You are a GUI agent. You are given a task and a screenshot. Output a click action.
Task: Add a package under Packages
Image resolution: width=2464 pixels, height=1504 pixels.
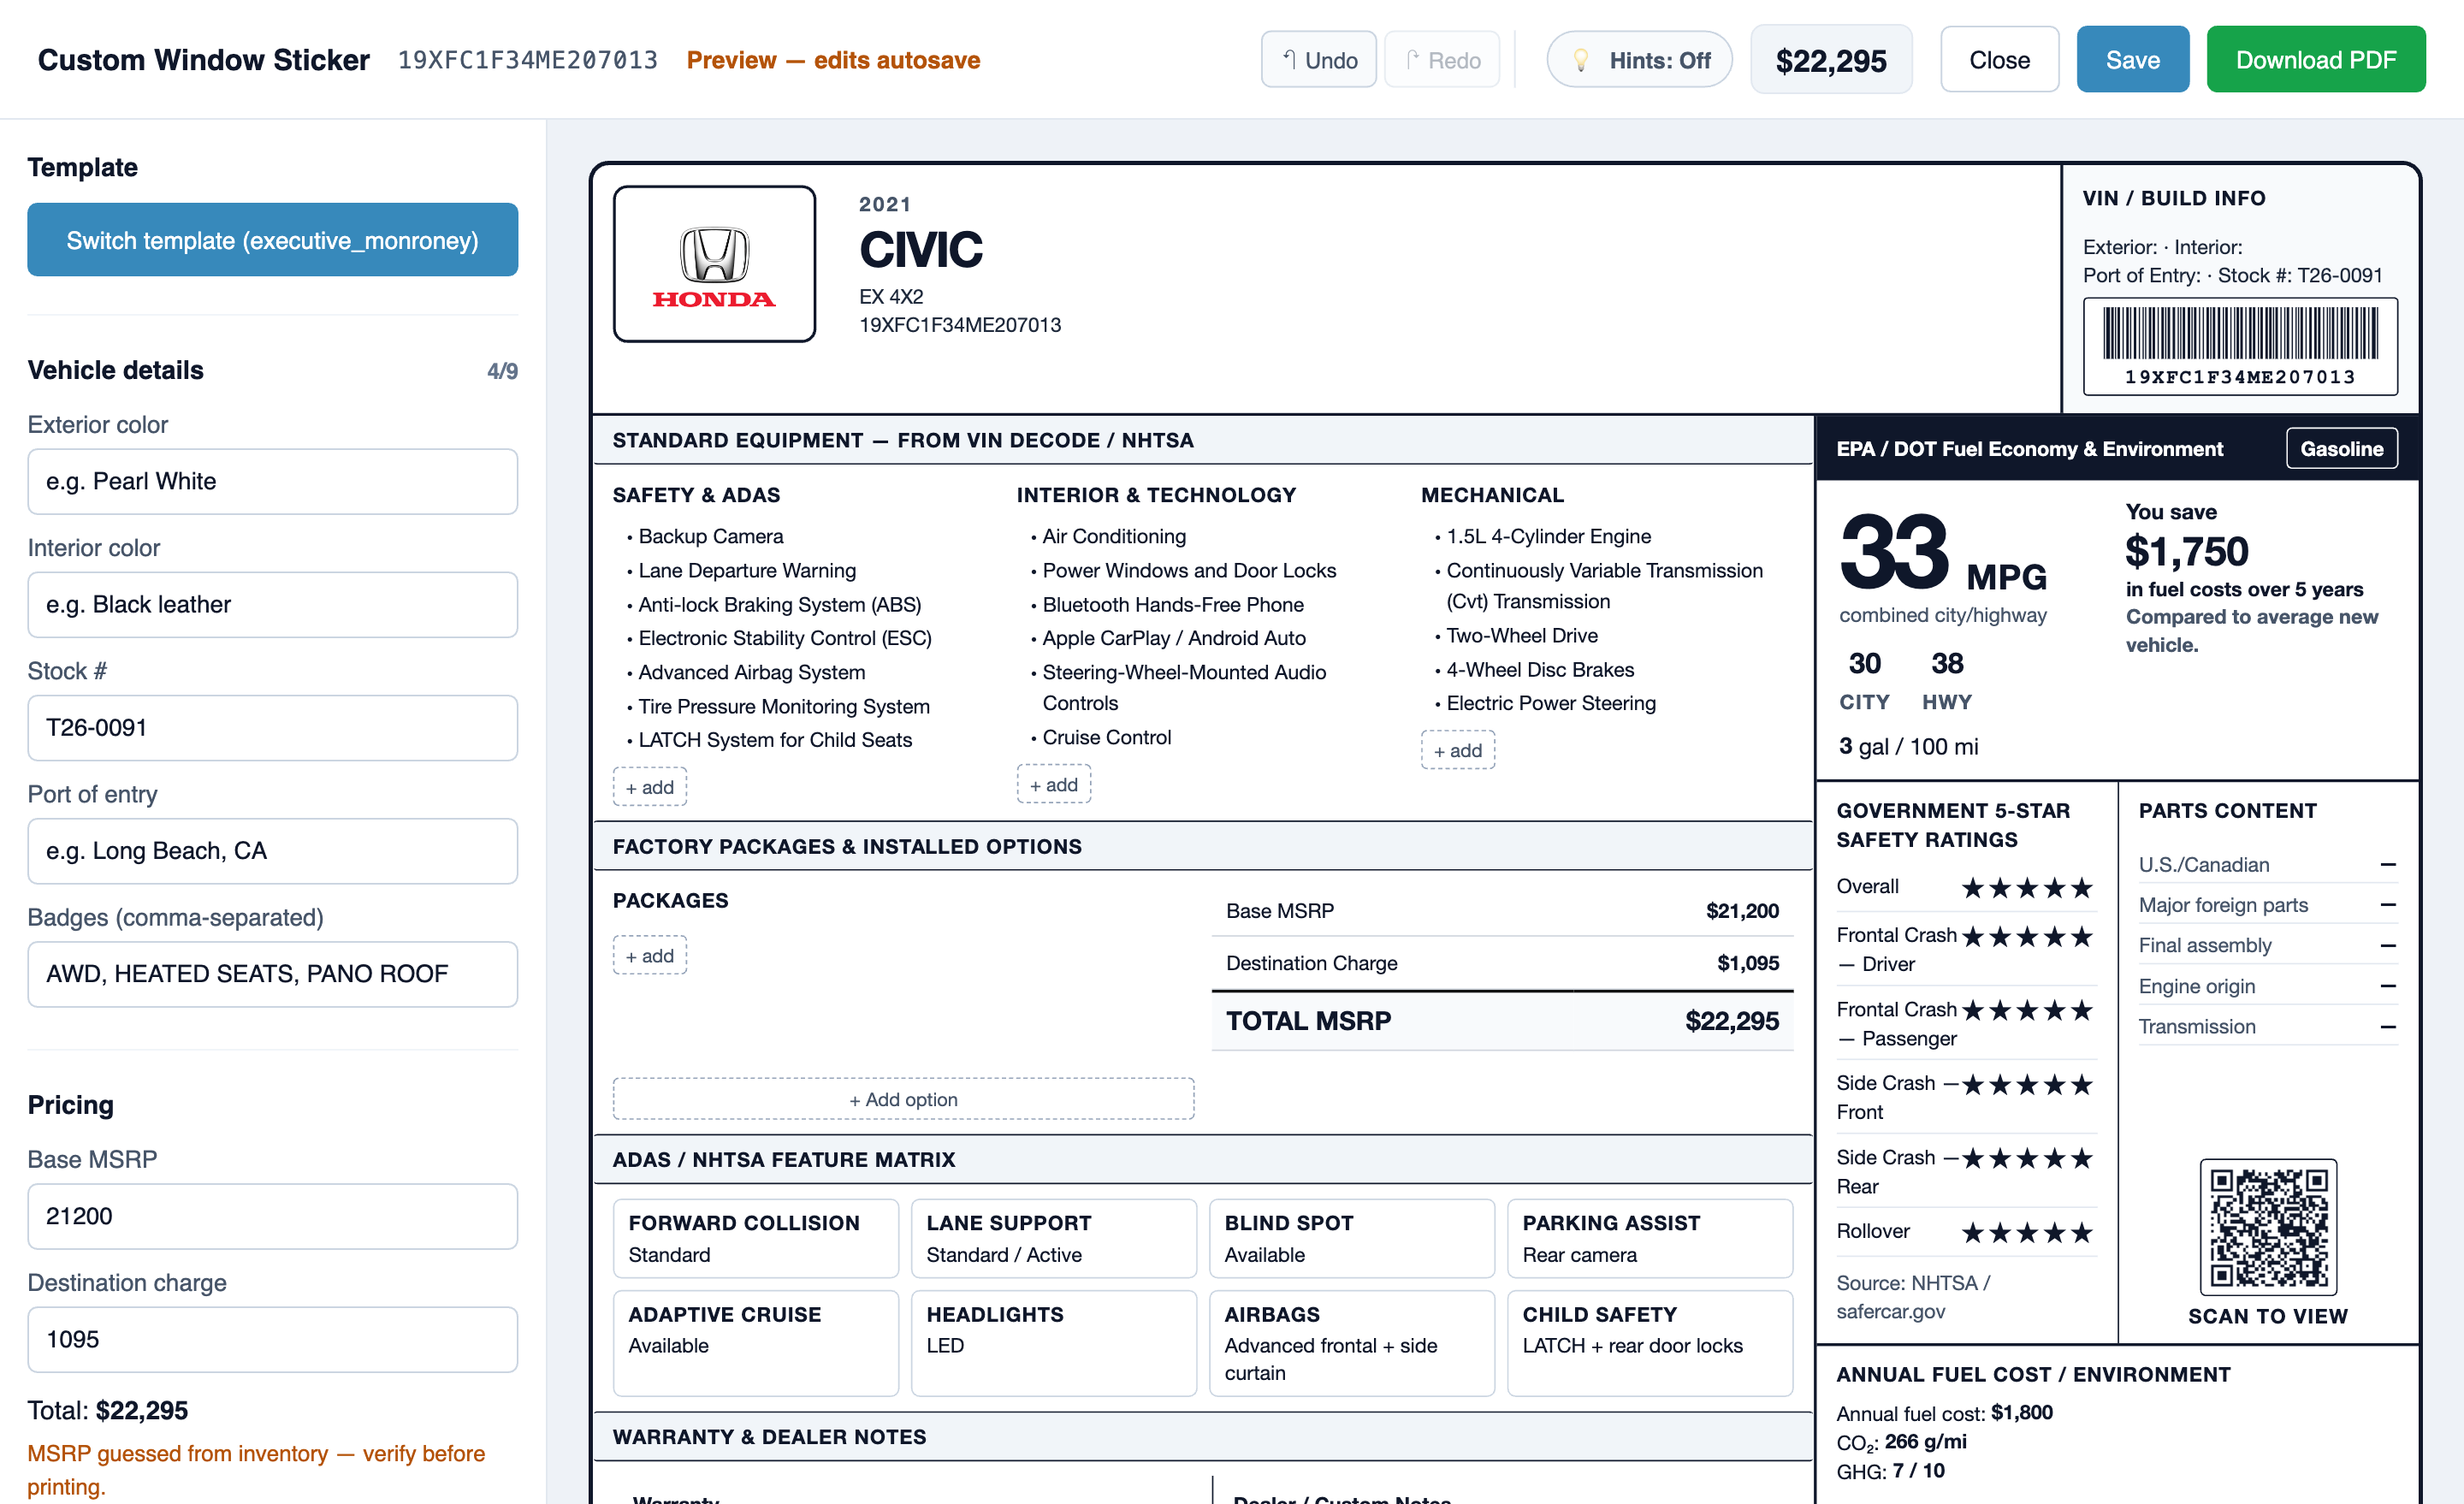pyautogui.click(x=649, y=956)
